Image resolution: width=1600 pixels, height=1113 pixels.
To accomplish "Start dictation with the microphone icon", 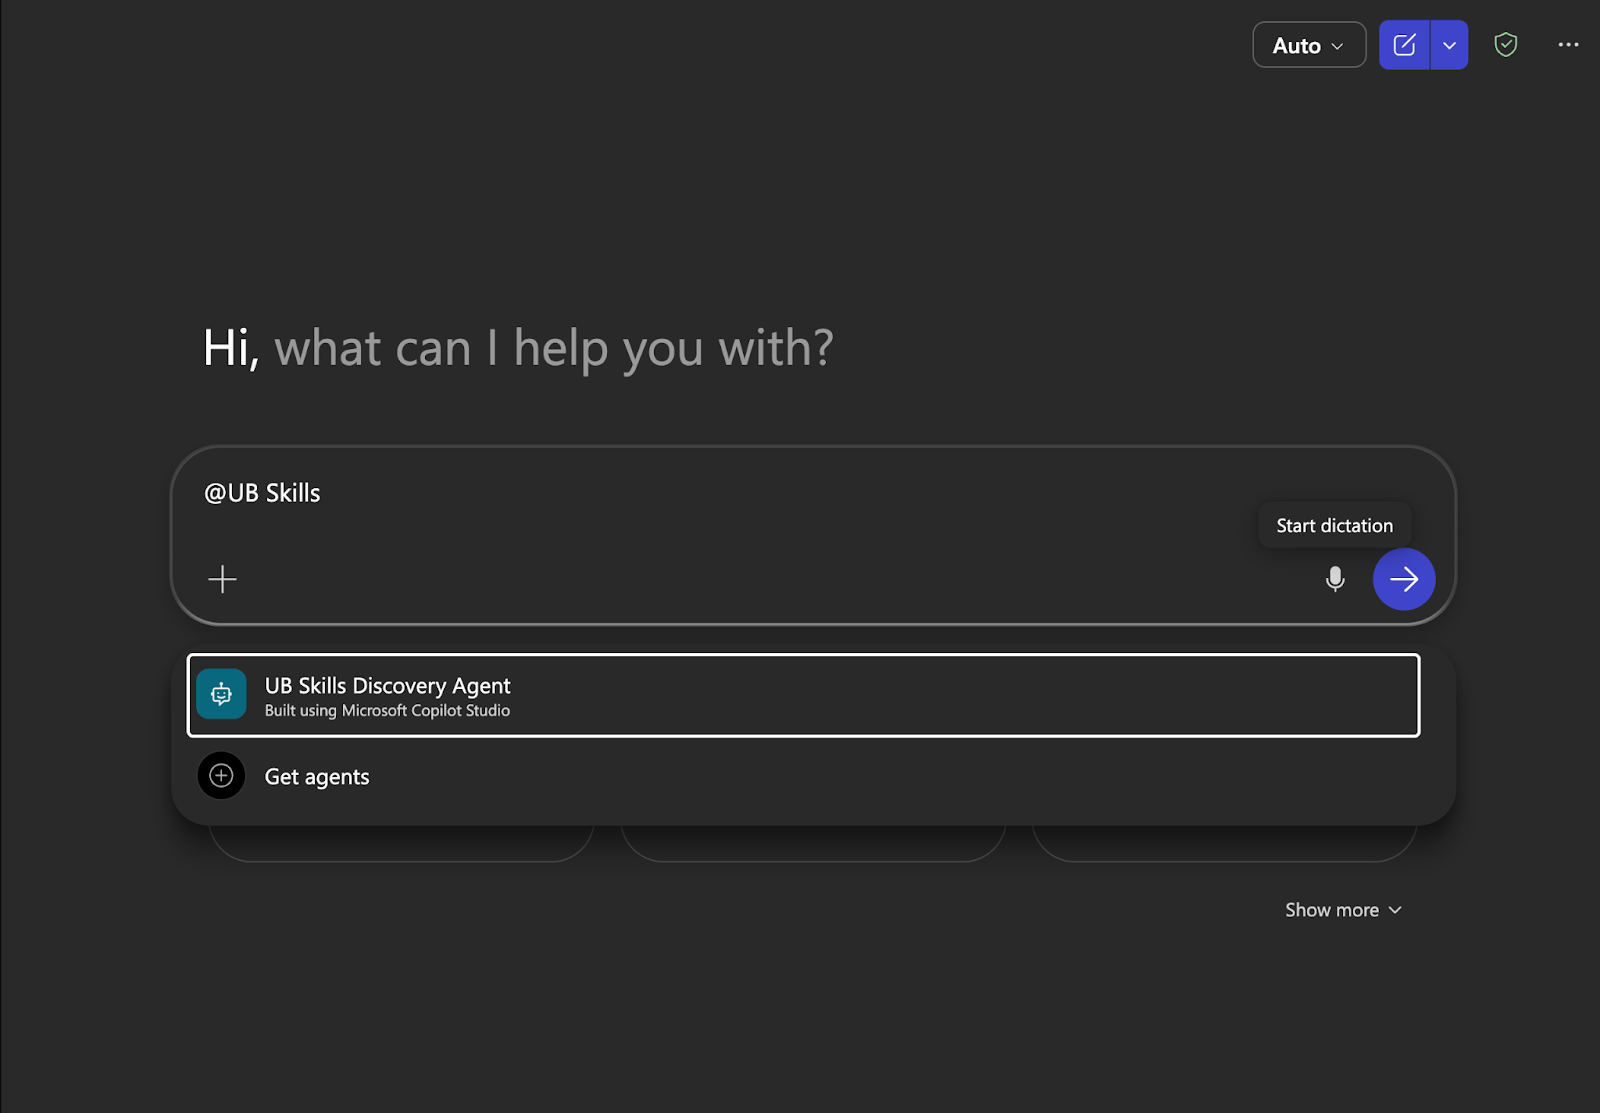I will [x=1335, y=579].
